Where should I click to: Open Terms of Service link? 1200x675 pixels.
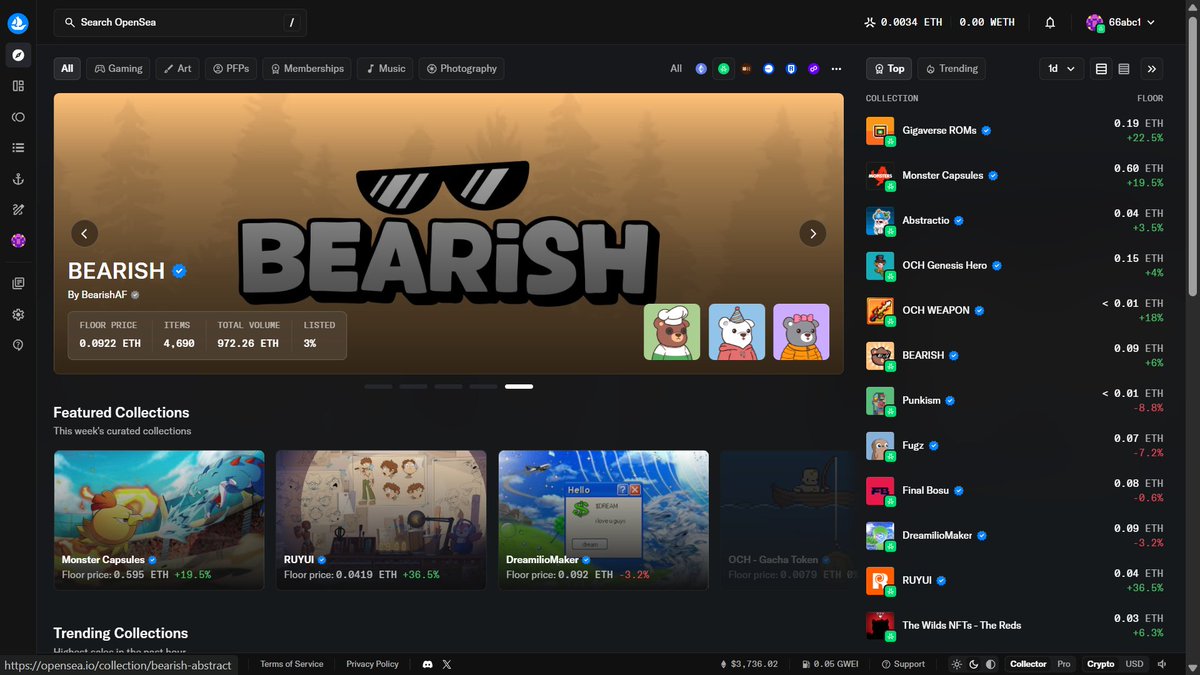[292, 664]
